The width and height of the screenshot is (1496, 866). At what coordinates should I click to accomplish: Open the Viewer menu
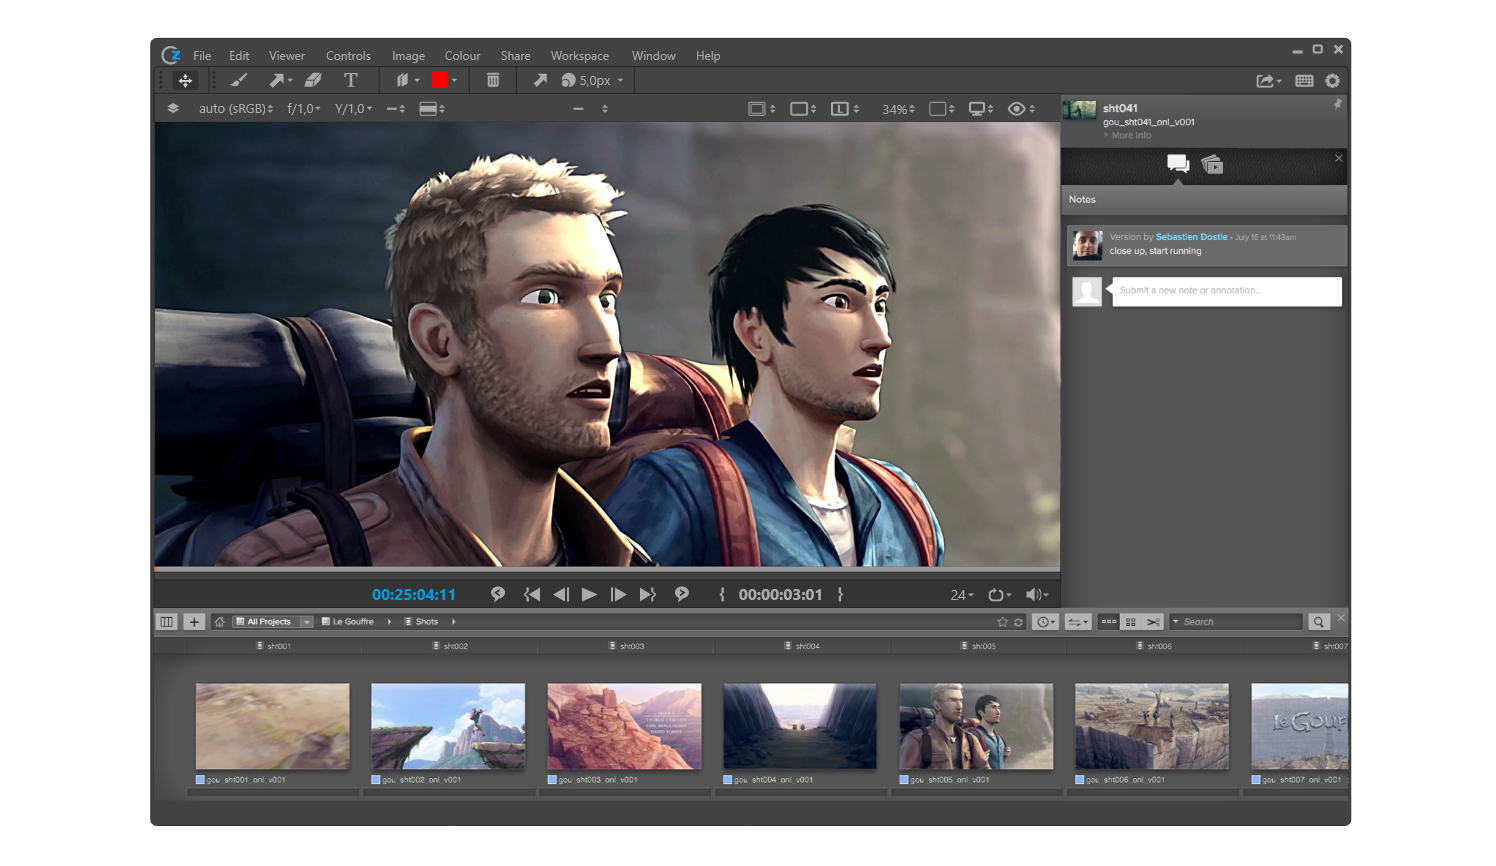pyautogui.click(x=287, y=56)
